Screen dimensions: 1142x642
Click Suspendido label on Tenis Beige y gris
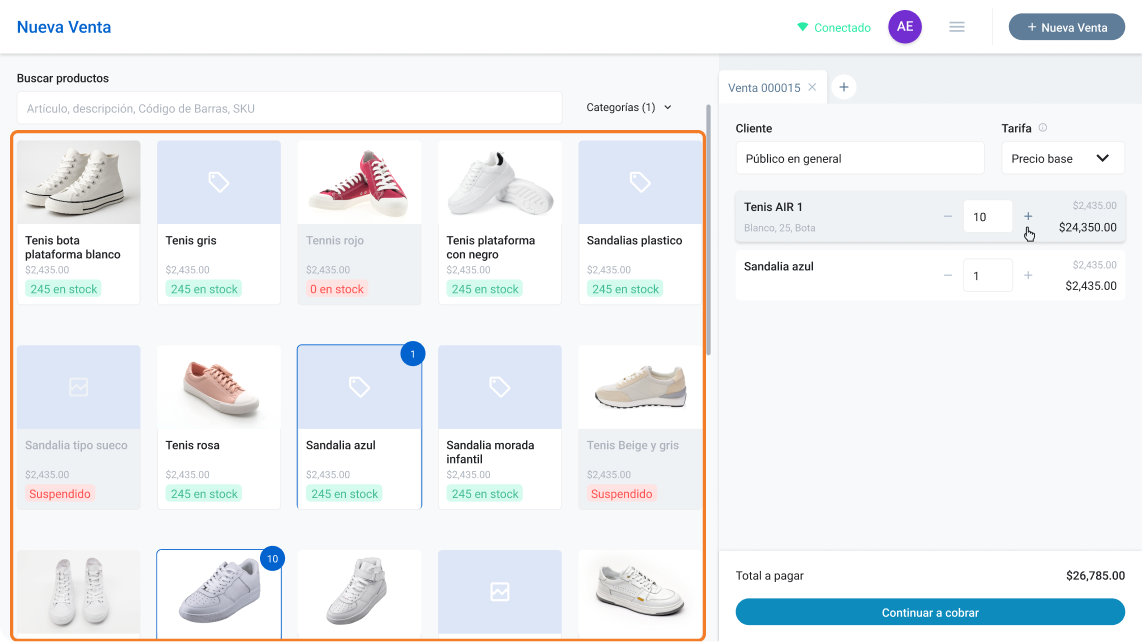(x=621, y=494)
